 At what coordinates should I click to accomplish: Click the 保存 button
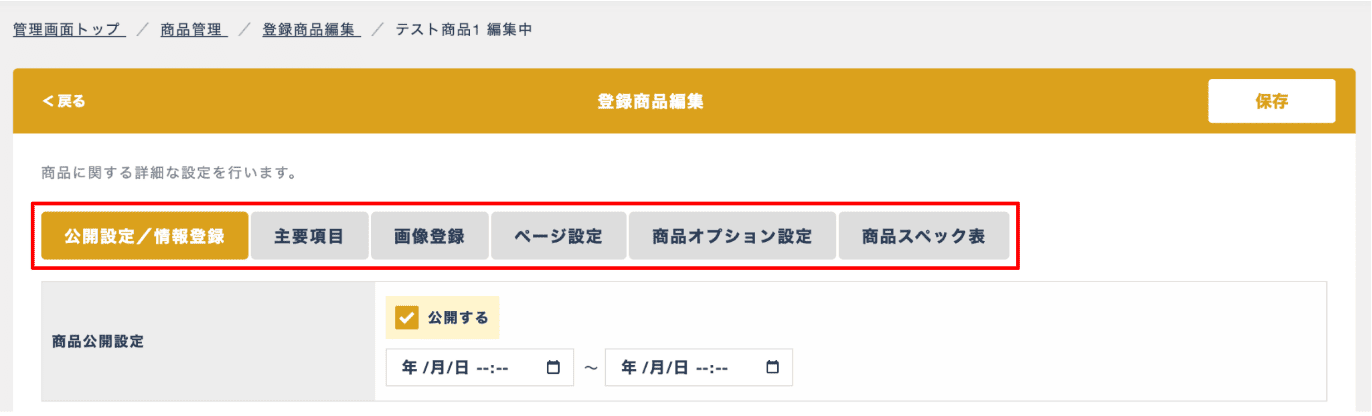[1271, 101]
